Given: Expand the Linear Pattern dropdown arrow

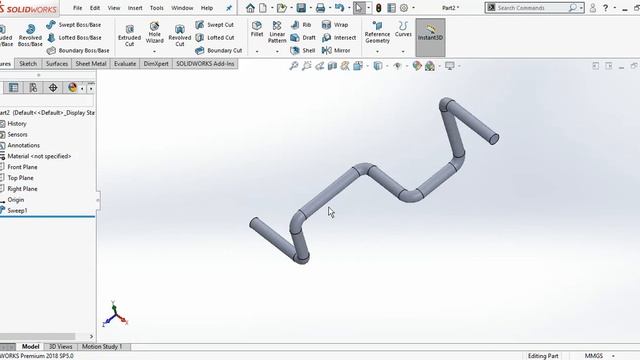Looking at the screenshot, I should click(x=277, y=51).
